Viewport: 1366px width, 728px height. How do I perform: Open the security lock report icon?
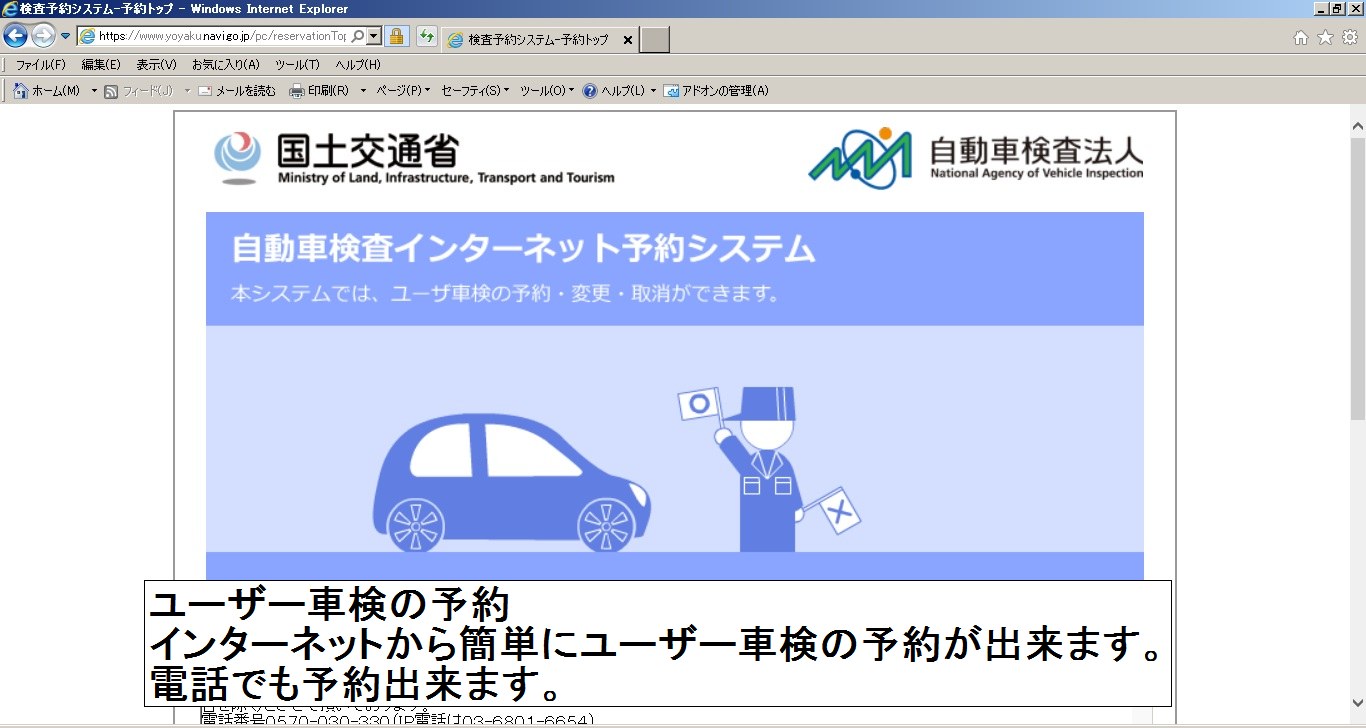(397, 37)
